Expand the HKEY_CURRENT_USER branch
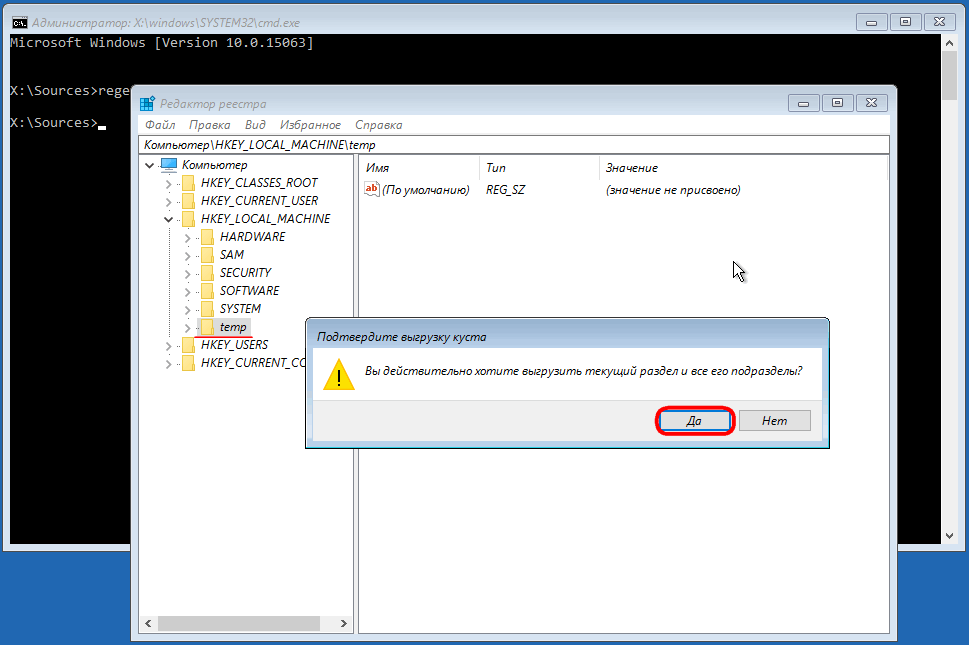This screenshot has height=645, width=969. coord(168,201)
